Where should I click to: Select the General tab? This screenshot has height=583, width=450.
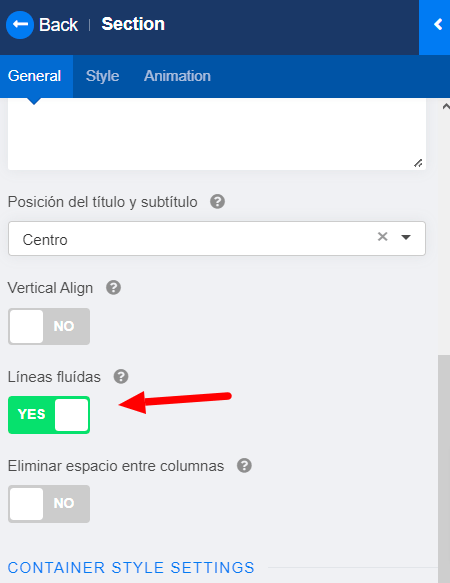pos(34,76)
